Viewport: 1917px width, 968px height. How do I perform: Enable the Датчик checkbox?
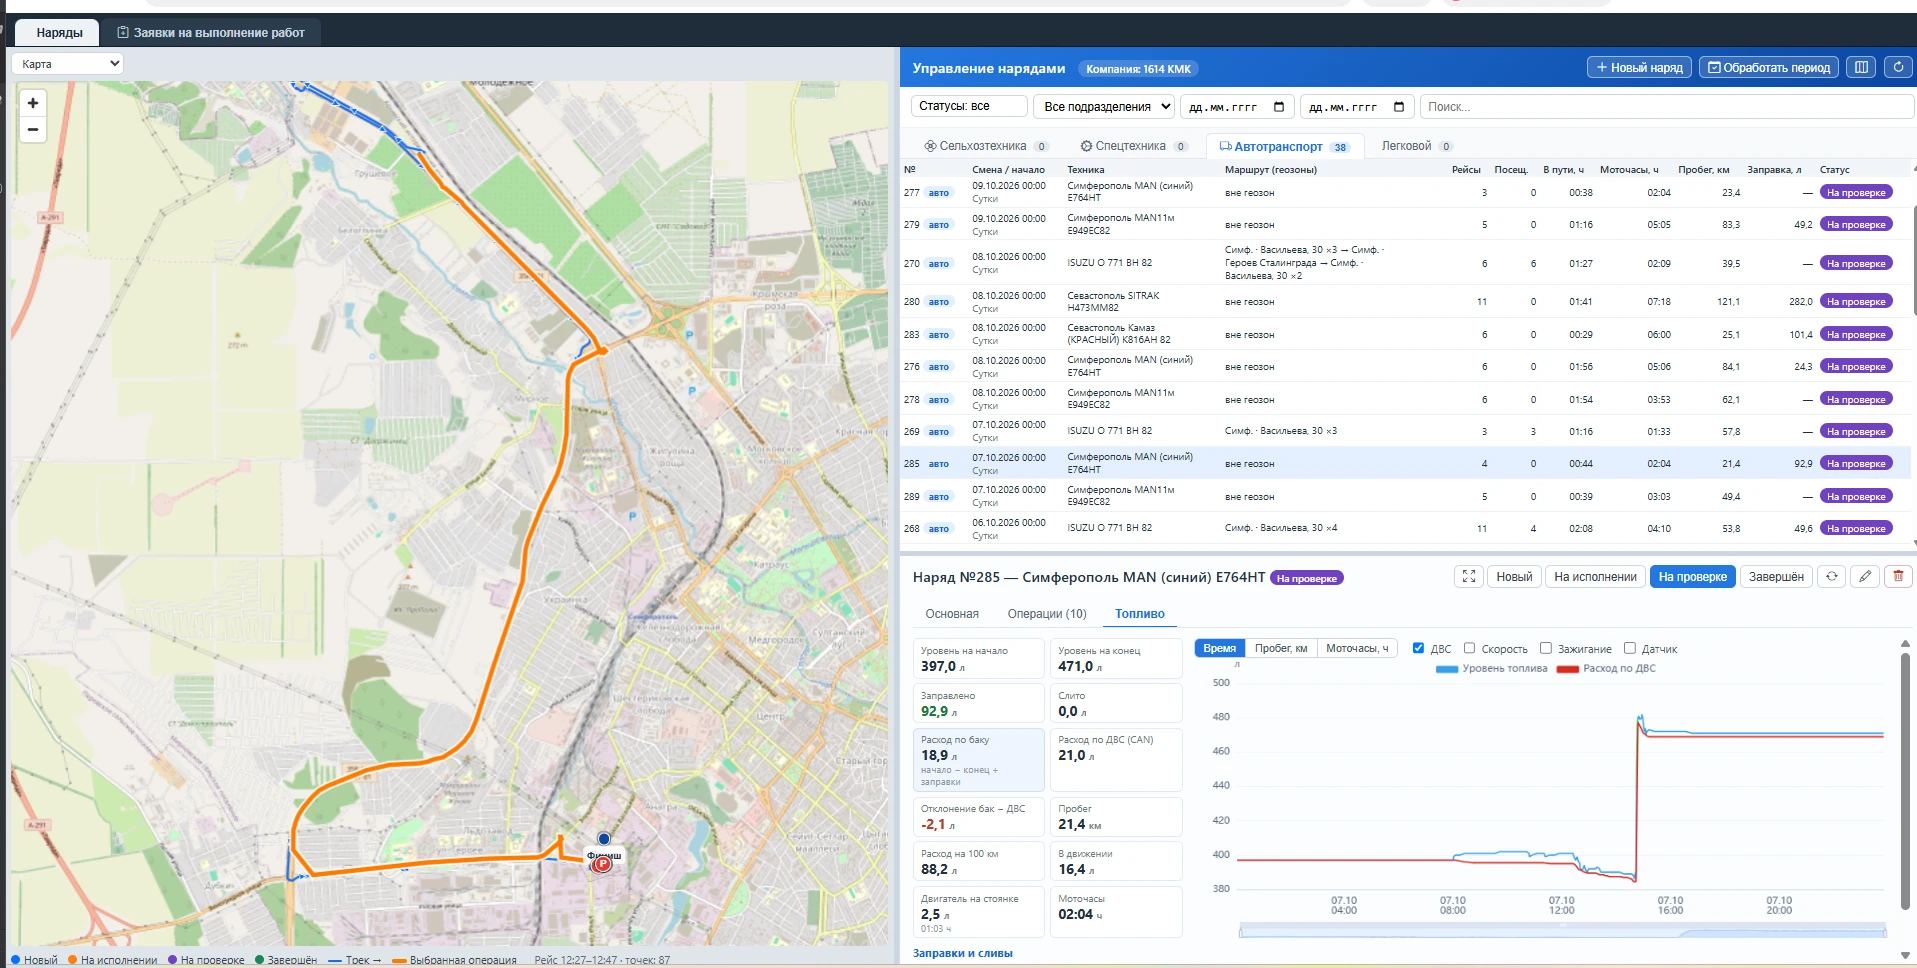[x=1629, y=648]
